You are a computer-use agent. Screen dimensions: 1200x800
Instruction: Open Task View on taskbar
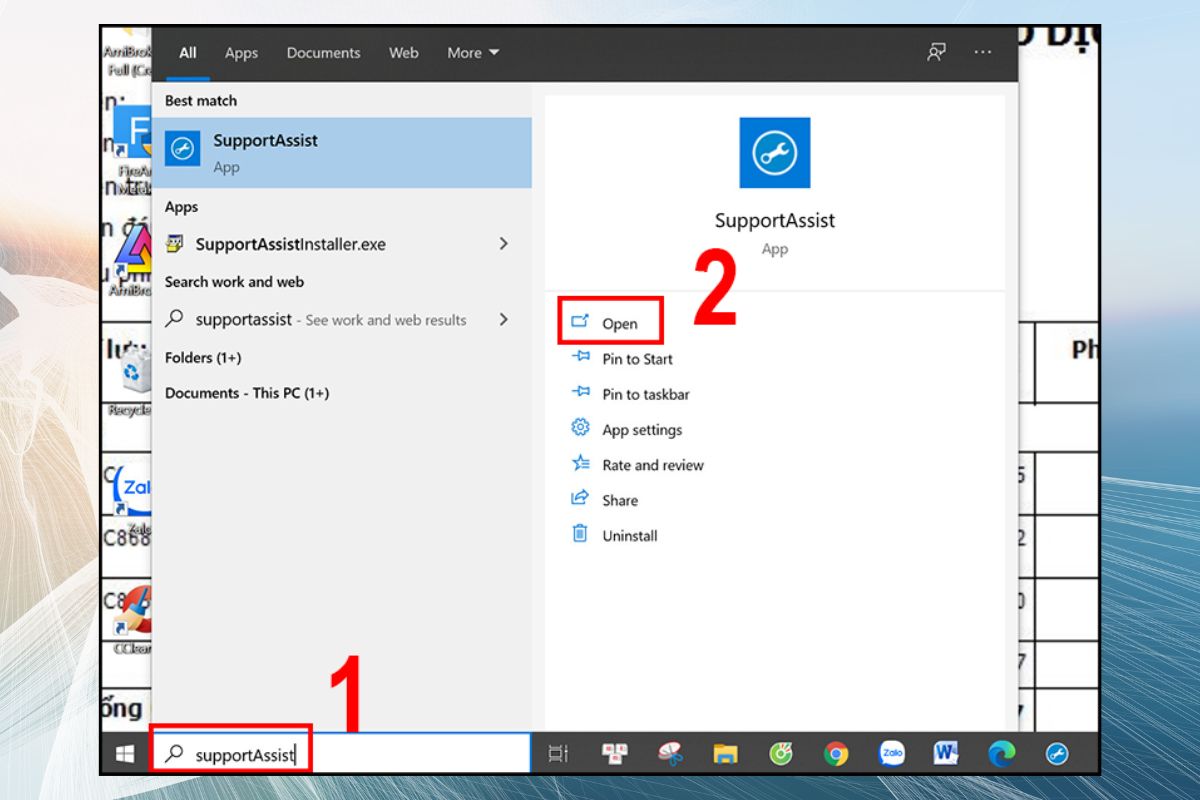tap(558, 754)
